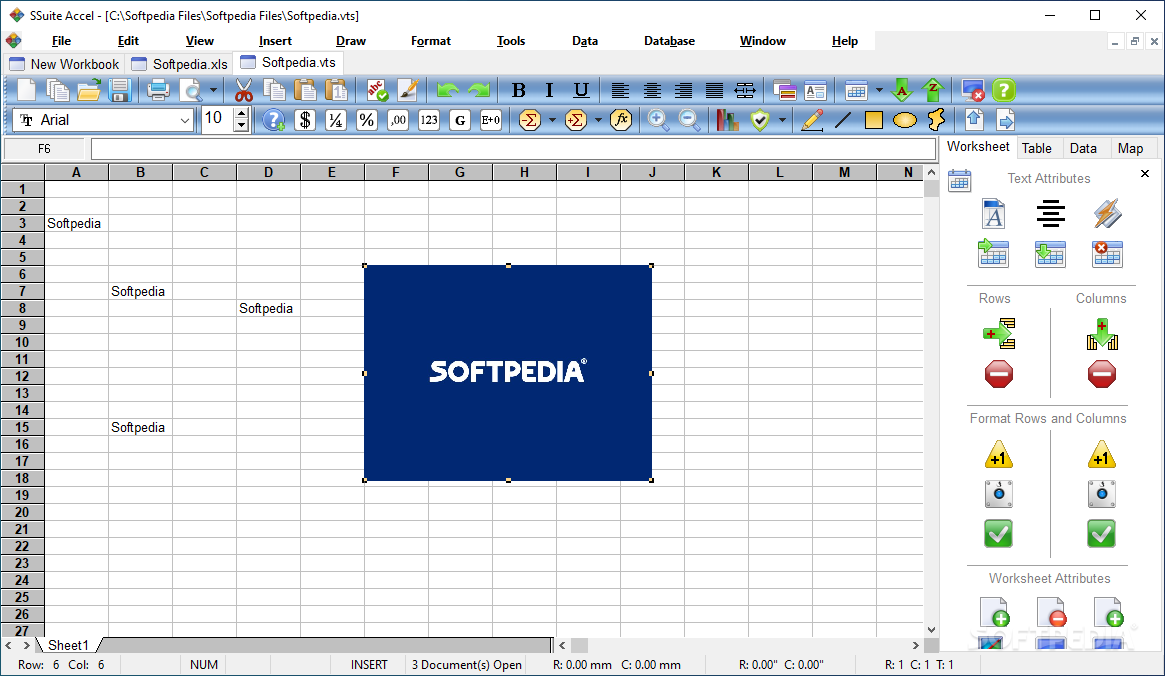Screen dimensions: 1165x676
Task: Expand the print preview dropdown arrow
Action: [213, 91]
